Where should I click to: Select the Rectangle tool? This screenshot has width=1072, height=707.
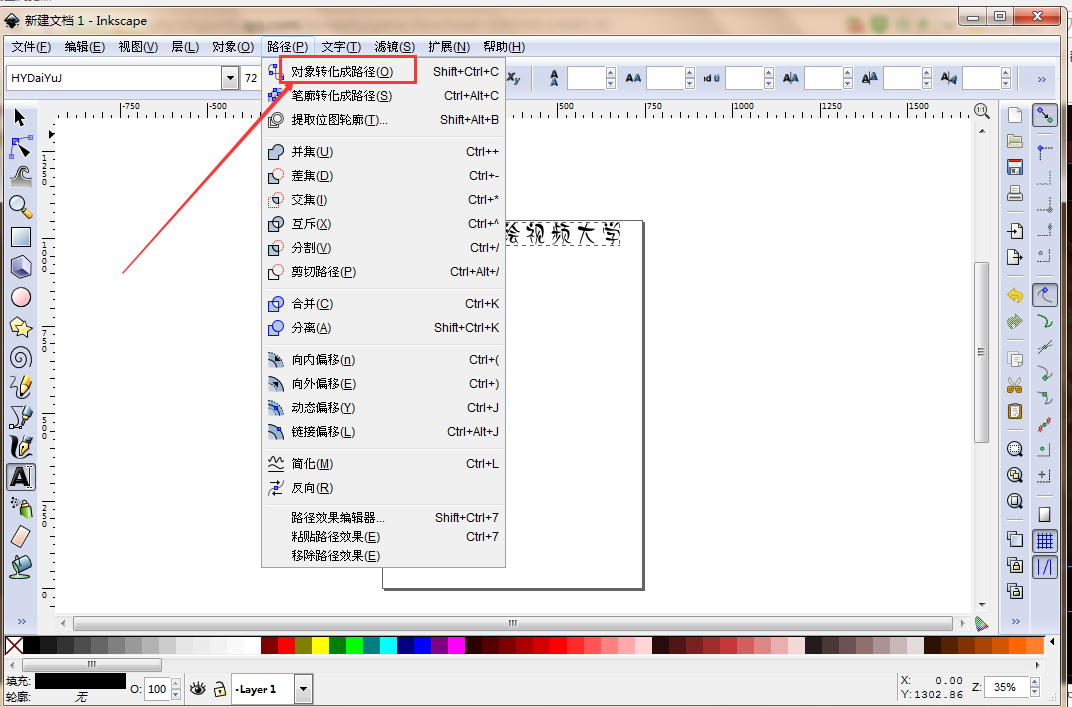(x=20, y=237)
